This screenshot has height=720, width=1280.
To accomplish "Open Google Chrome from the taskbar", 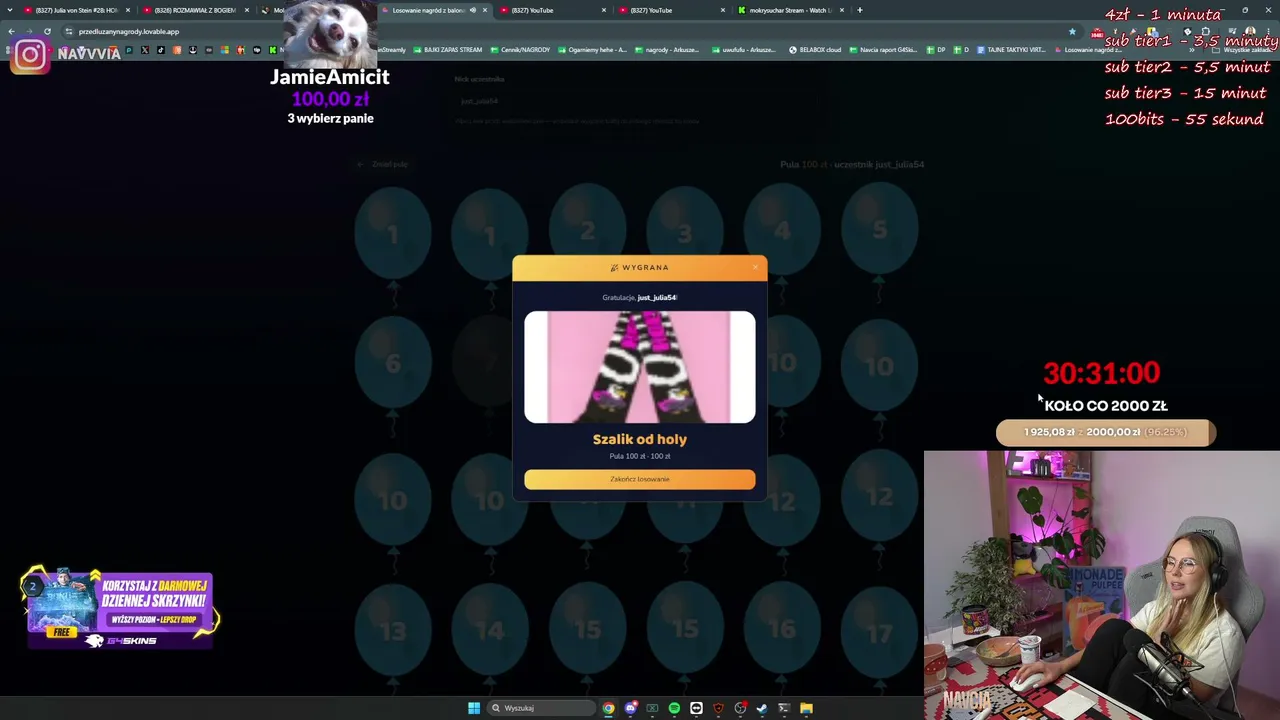I will coord(608,708).
